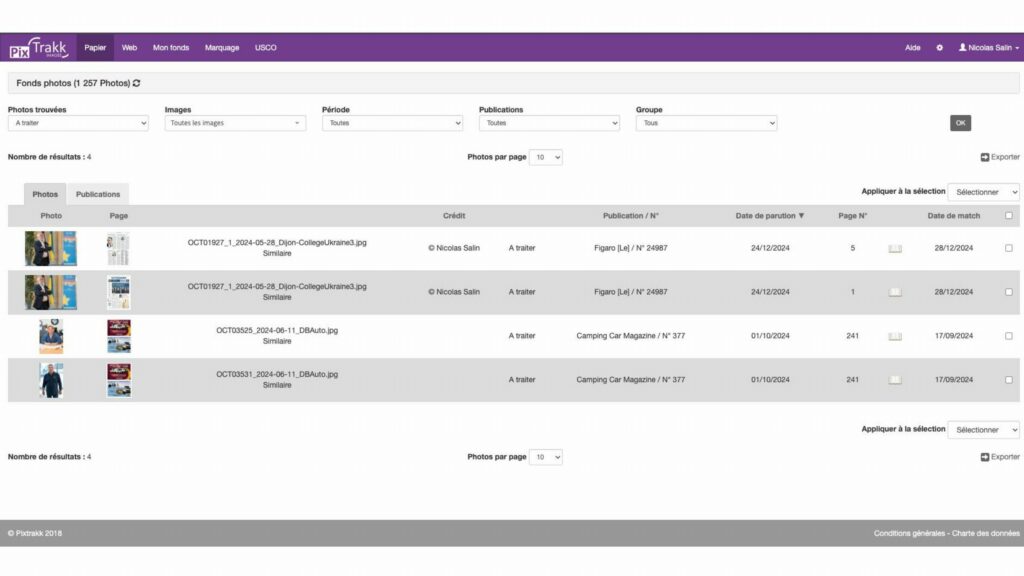Click the top Exporter icon
1024x576 pixels.
coord(985,157)
